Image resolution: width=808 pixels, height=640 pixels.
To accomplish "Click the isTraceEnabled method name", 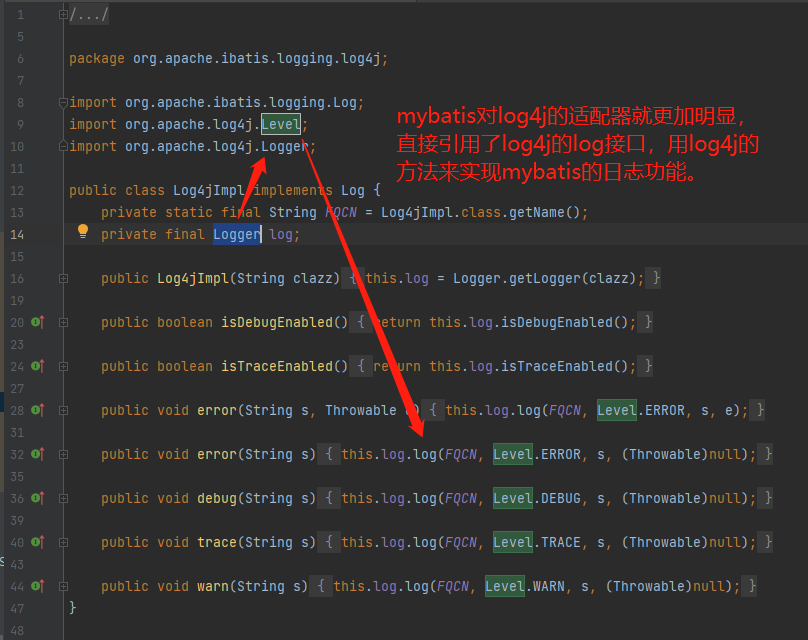I will coord(277,366).
